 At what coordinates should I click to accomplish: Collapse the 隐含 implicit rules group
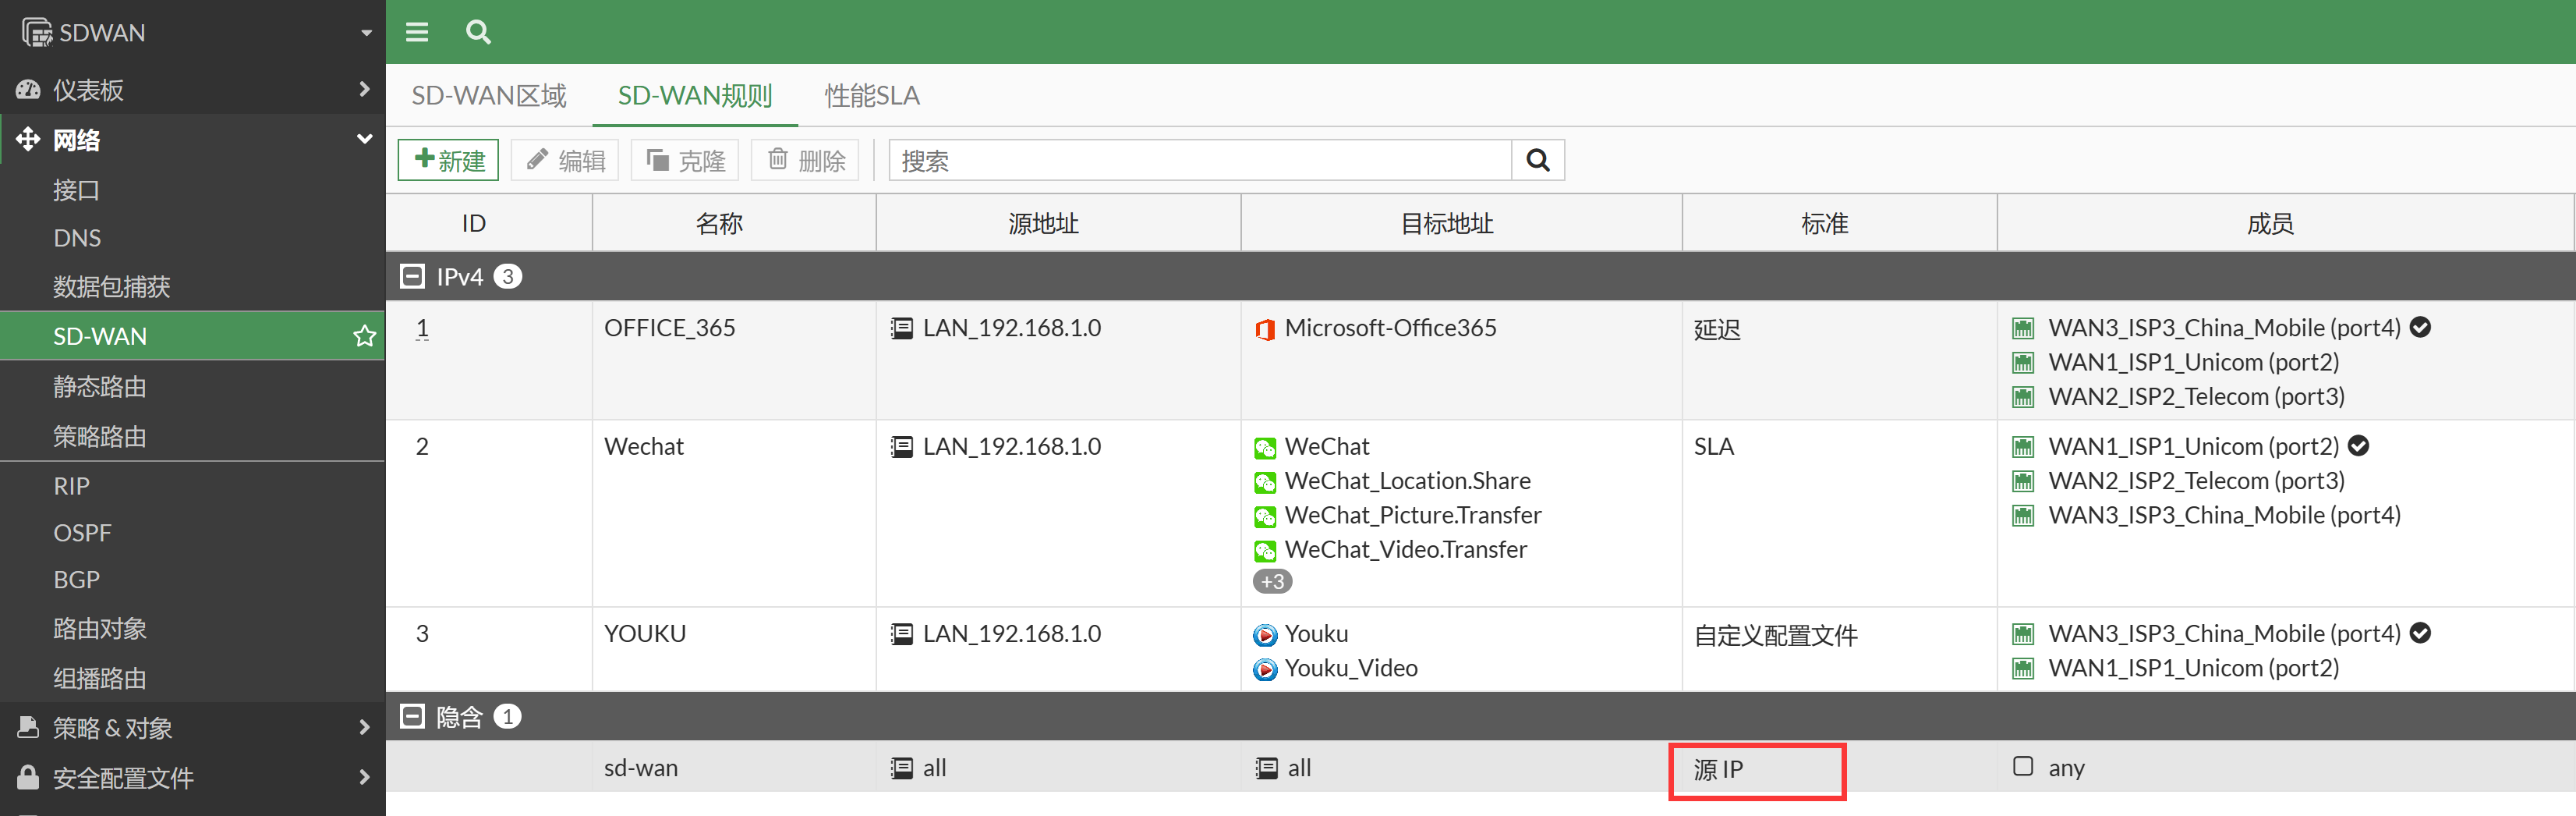point(412,716)
